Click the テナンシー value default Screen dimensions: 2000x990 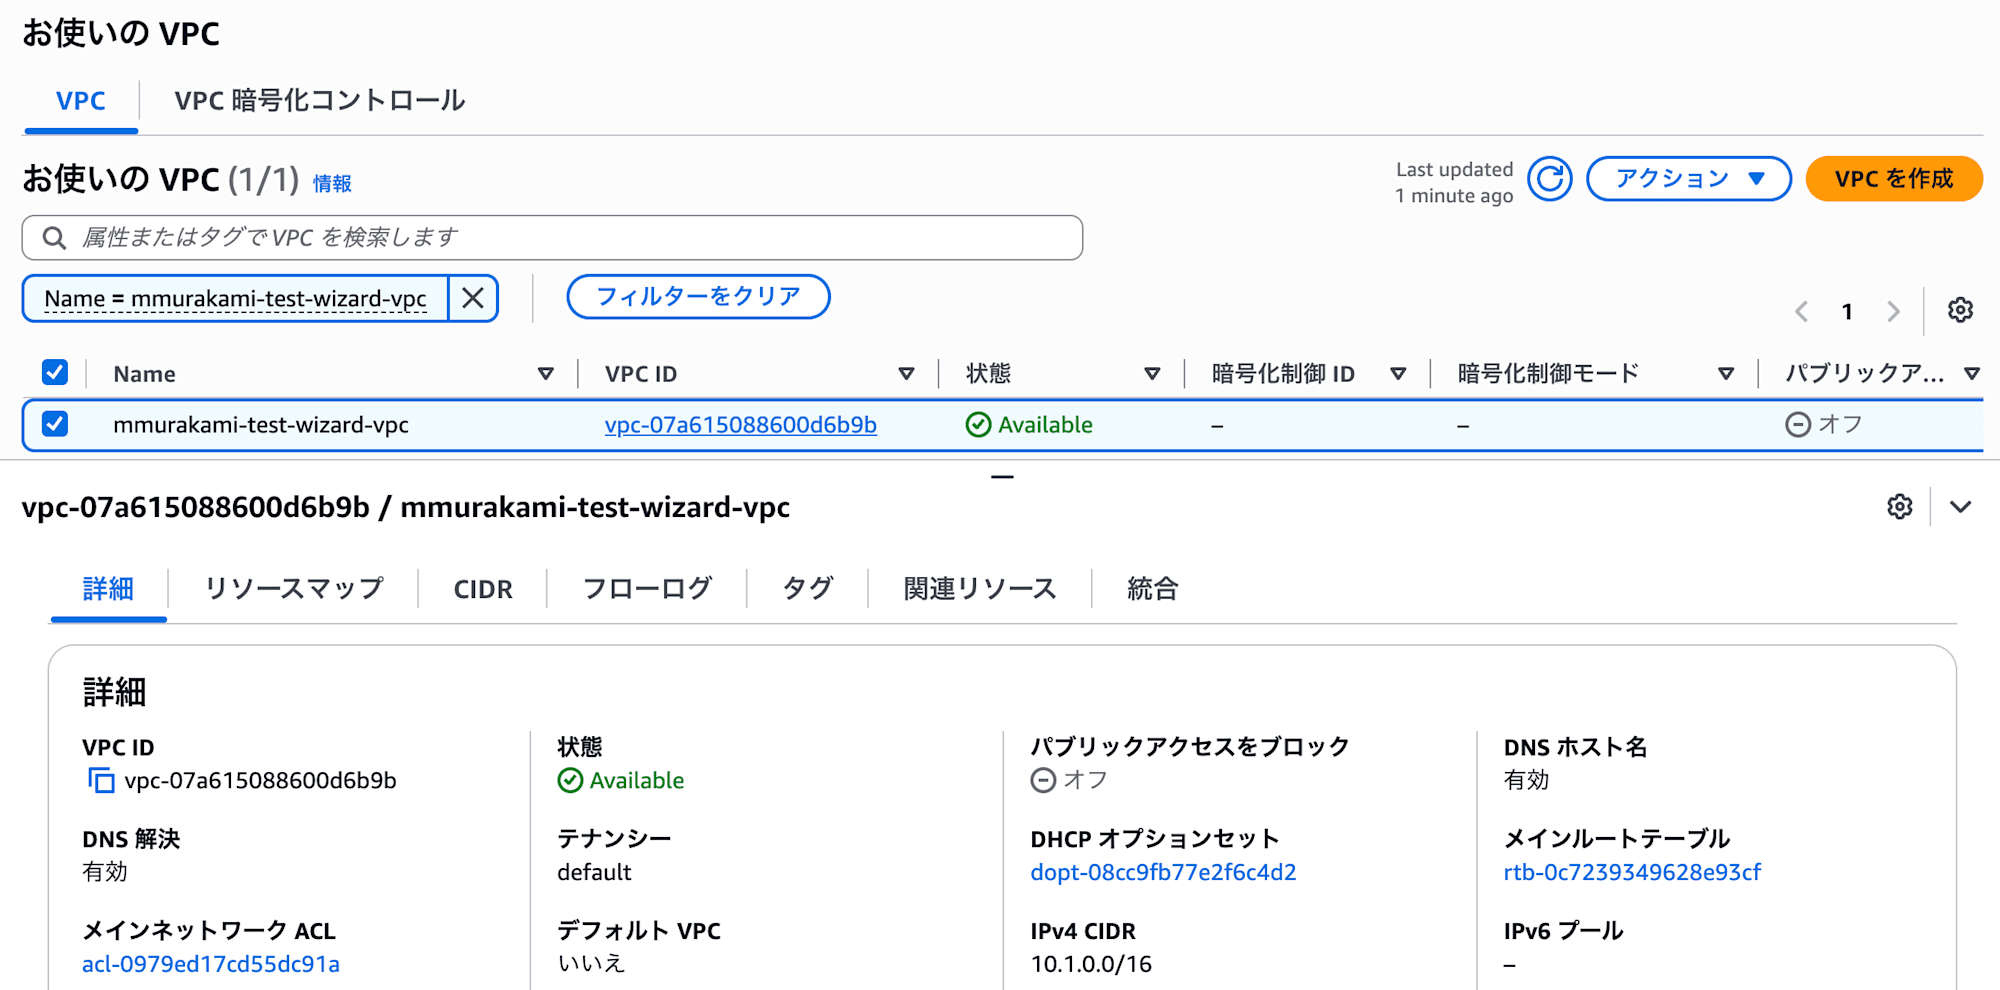point(594,872)
